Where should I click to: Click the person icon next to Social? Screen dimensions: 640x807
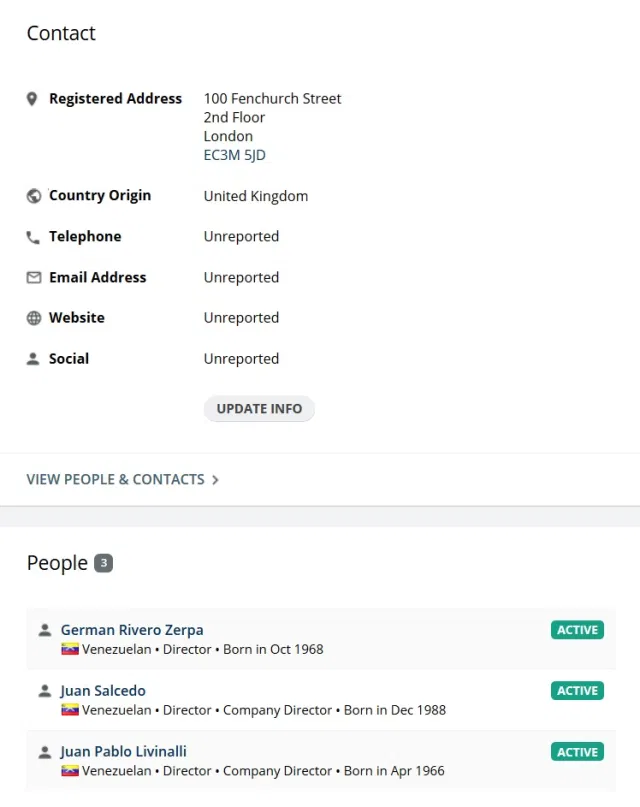click(33, 359)
